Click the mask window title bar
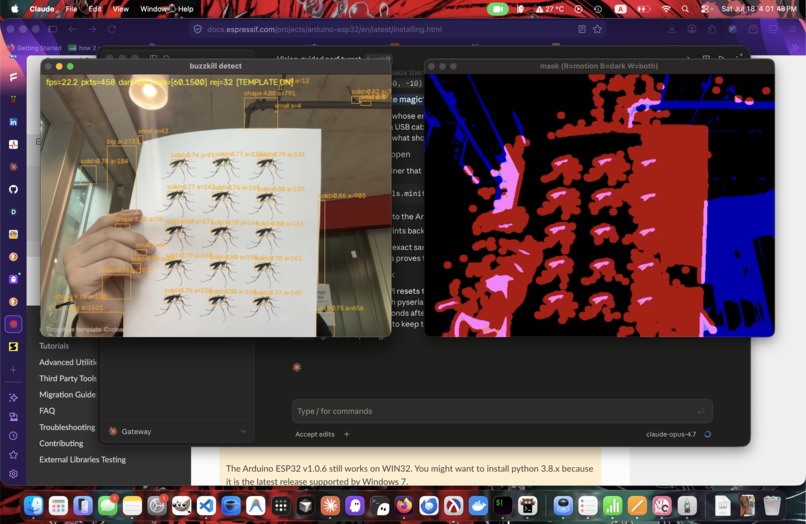This screenshot has height=524, width=806. tap(599, 66)
